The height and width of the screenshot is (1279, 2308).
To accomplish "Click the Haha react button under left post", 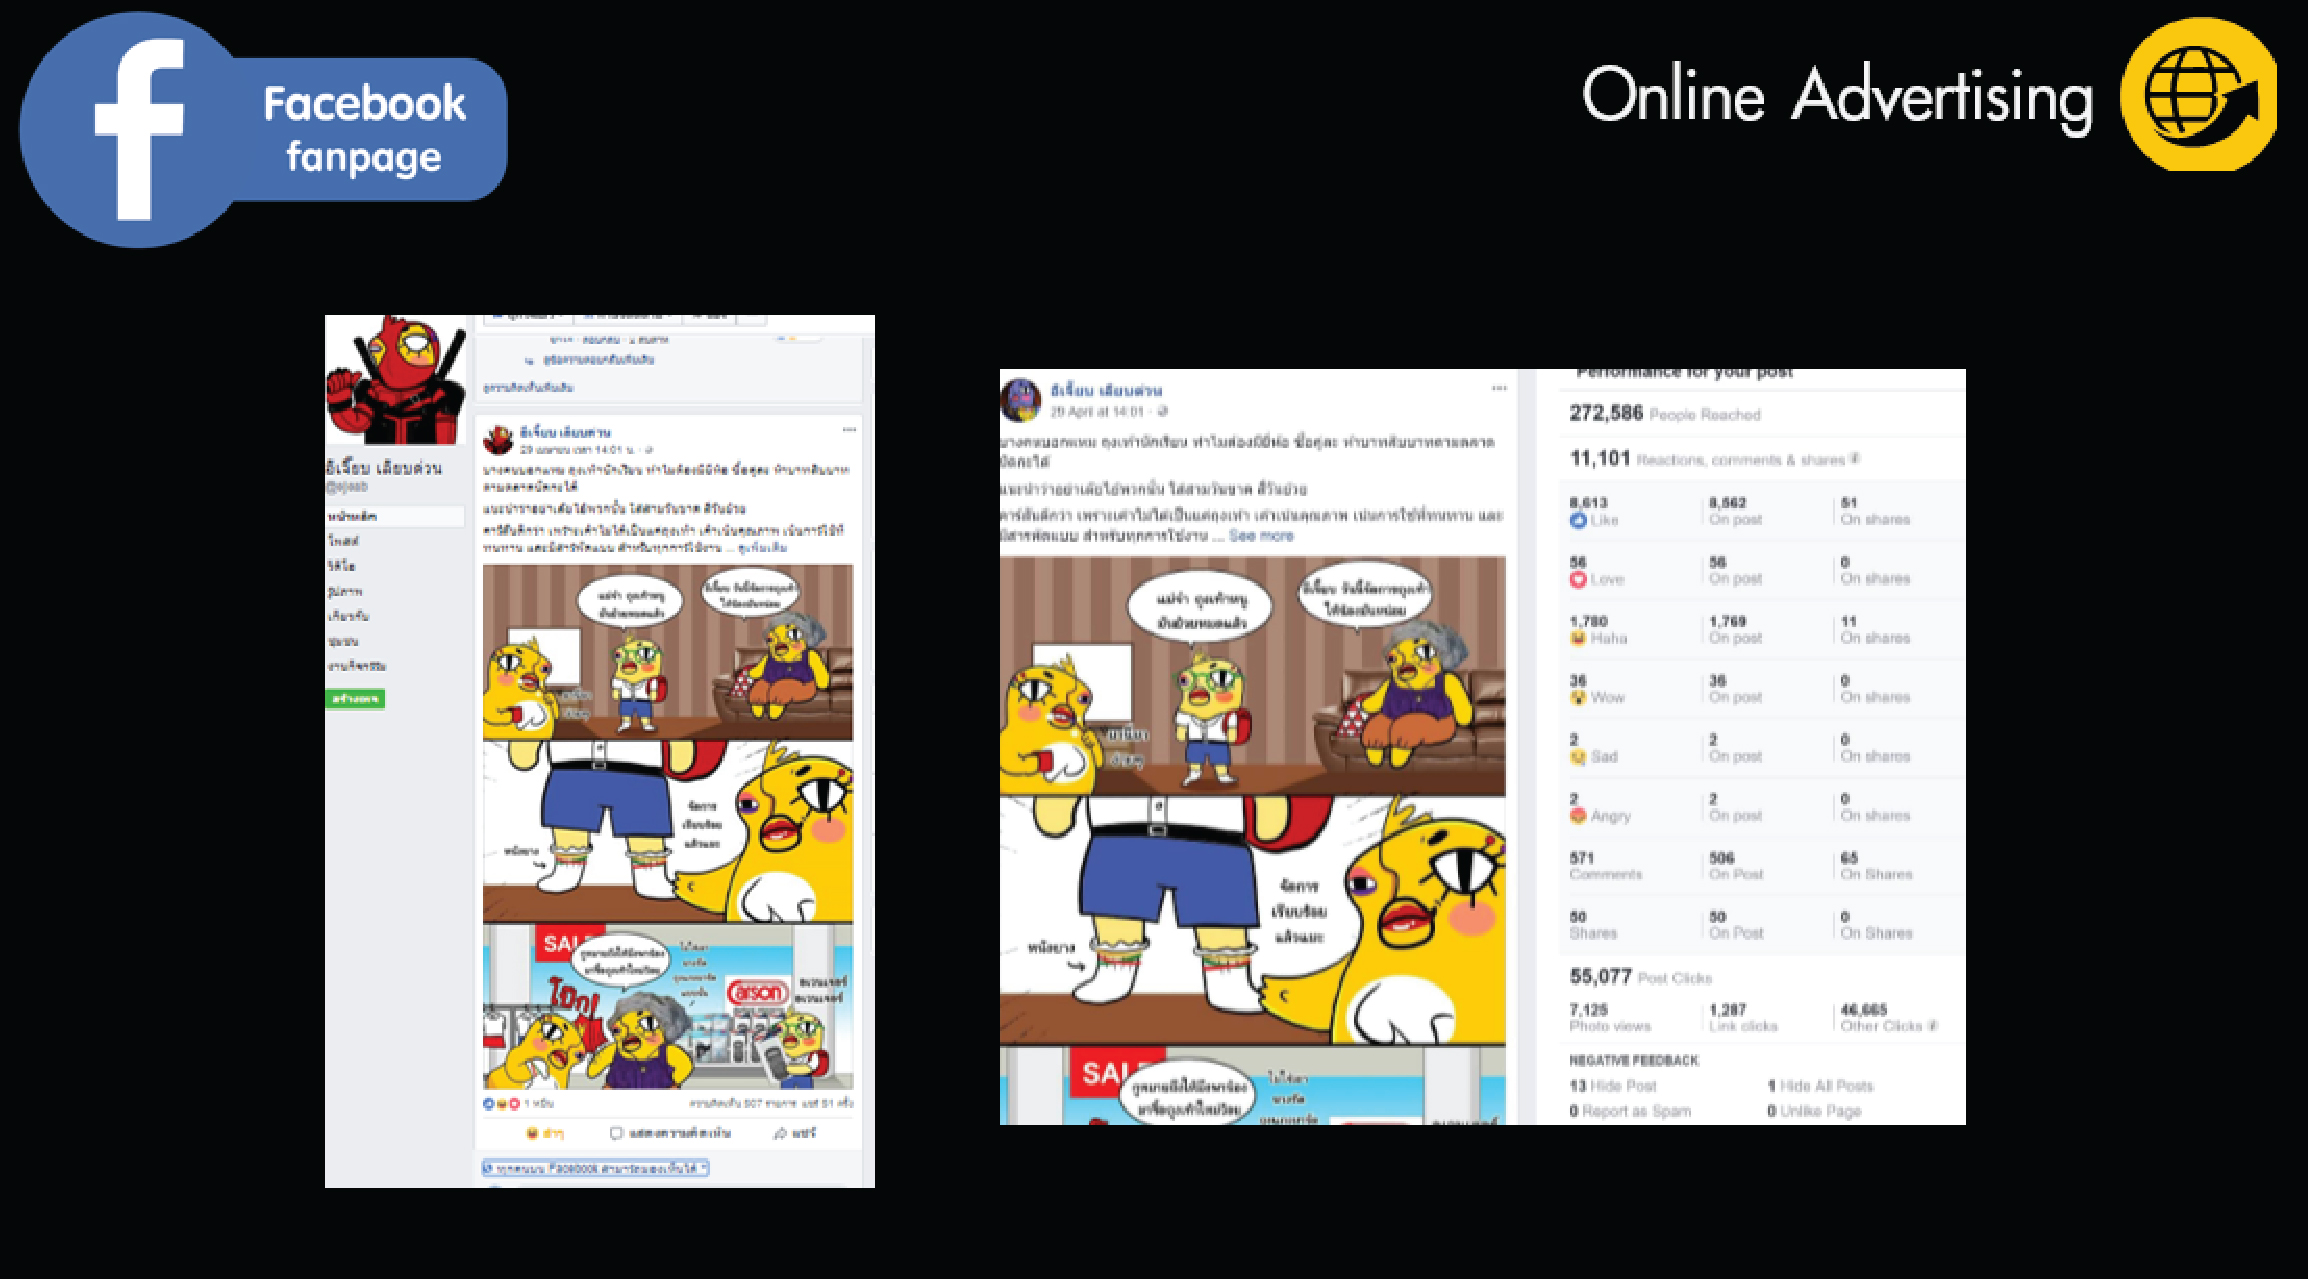I will point(545,1133).
